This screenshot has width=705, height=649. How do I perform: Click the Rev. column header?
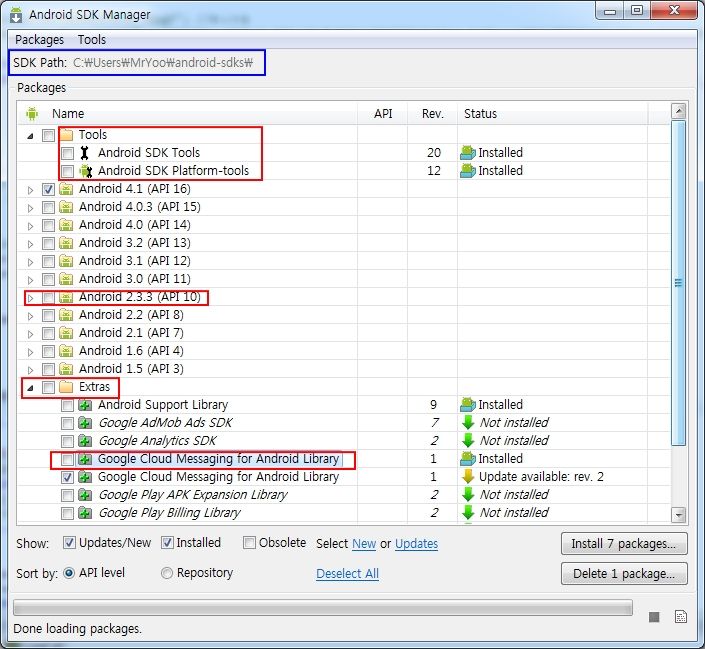[x=433, y=113]
